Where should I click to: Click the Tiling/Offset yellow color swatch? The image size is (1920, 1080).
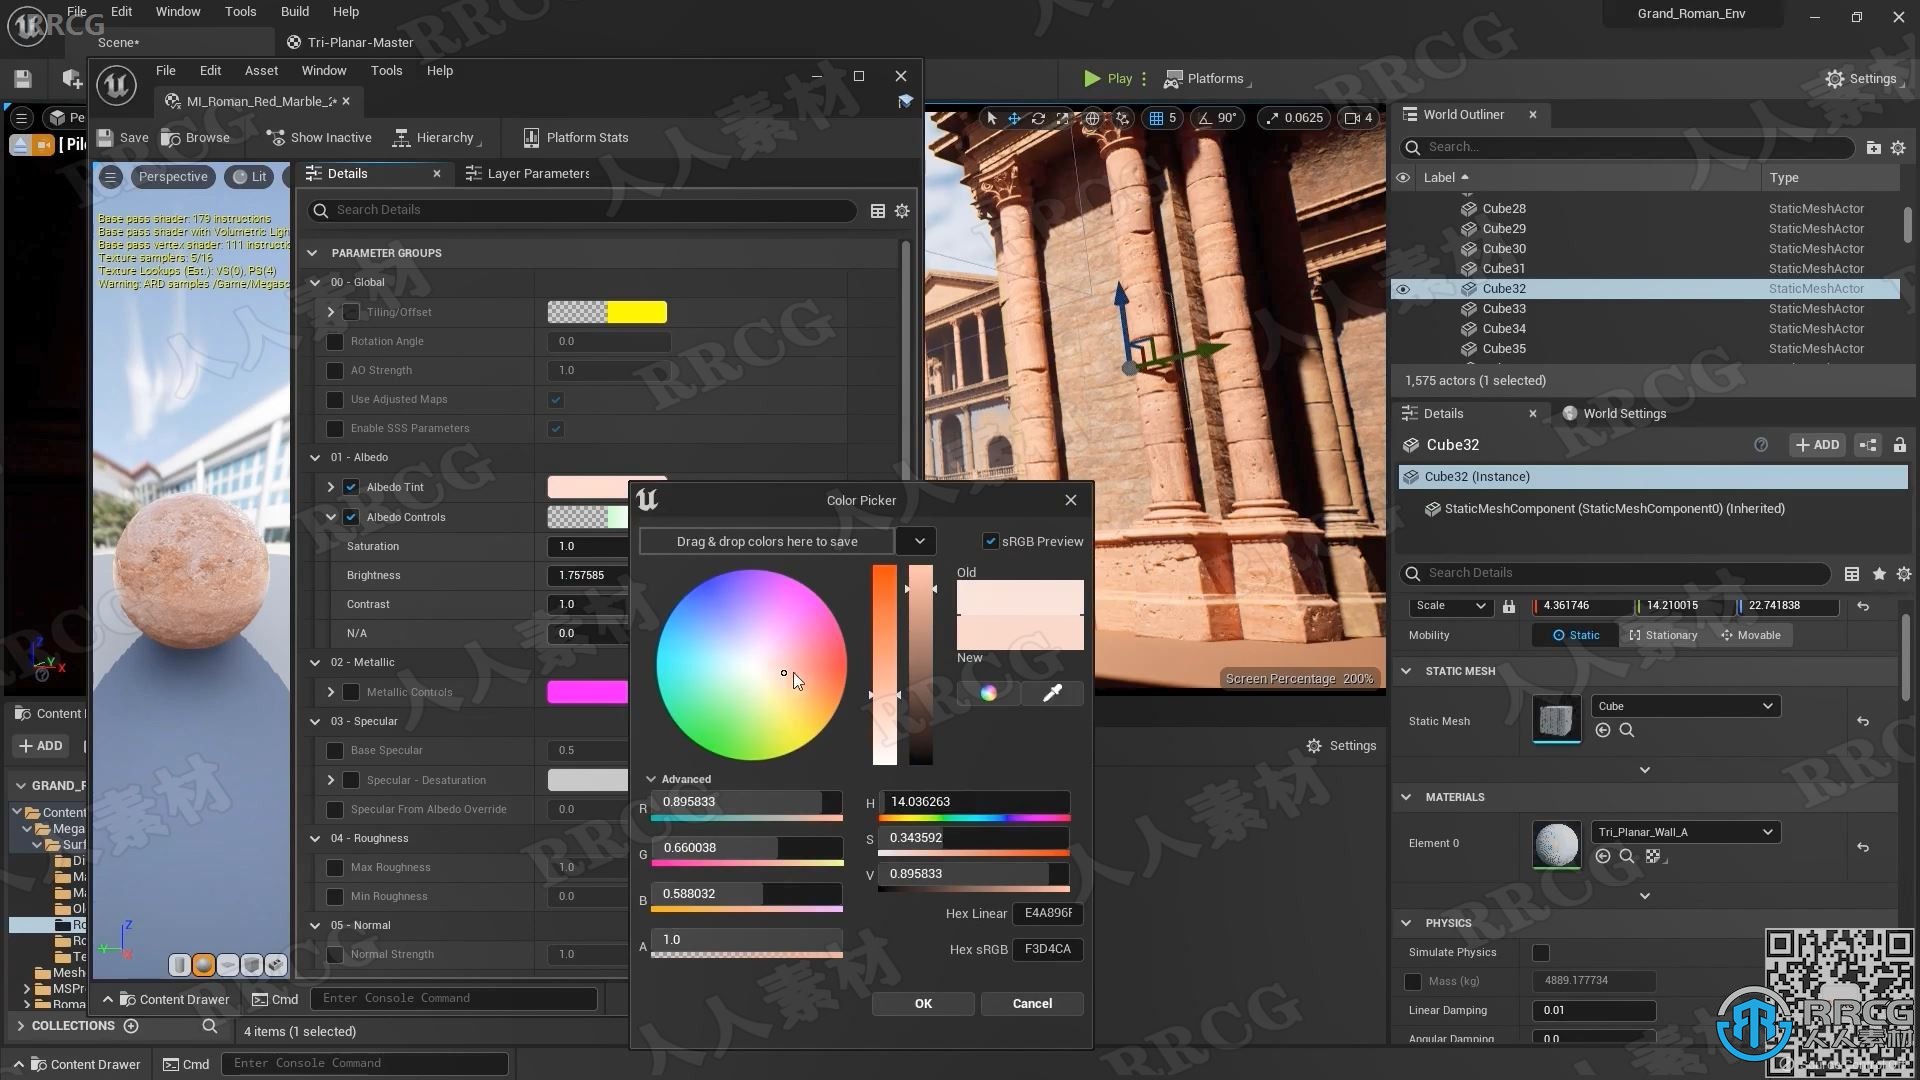point(607,313)
